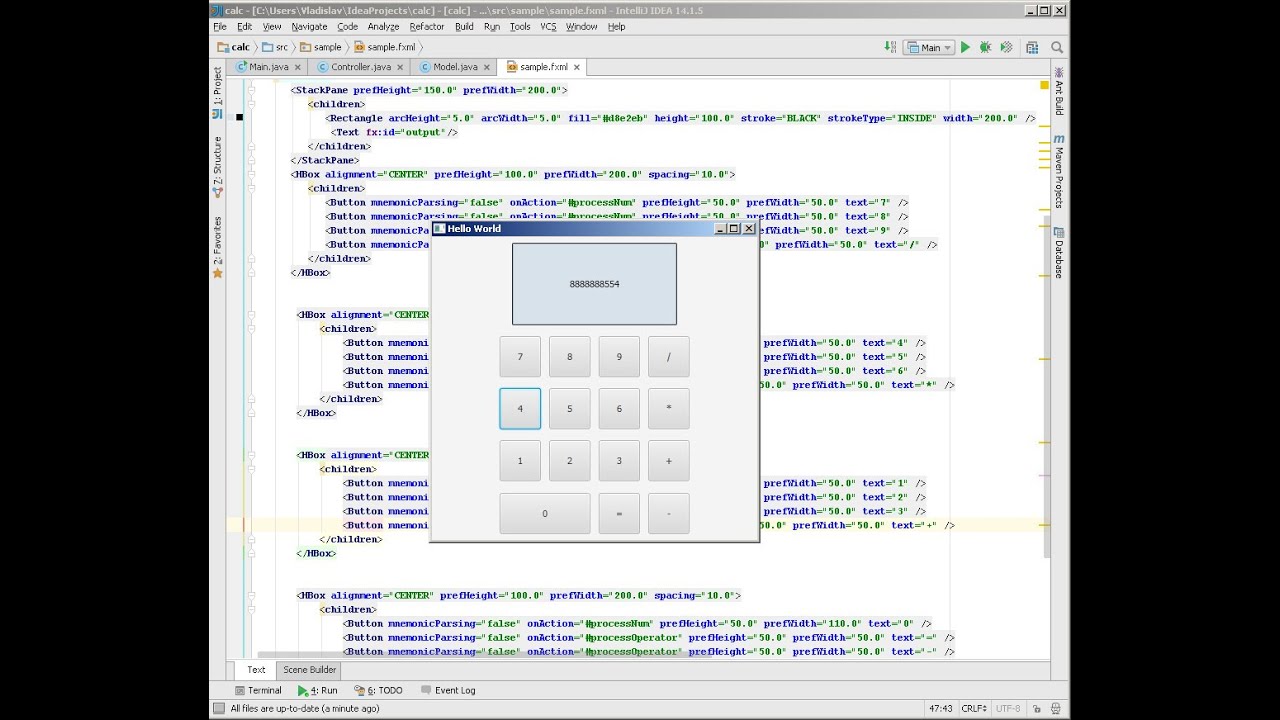Open the Structure tool window sidebar
1280x720 pixels.
tap(217, 167)
